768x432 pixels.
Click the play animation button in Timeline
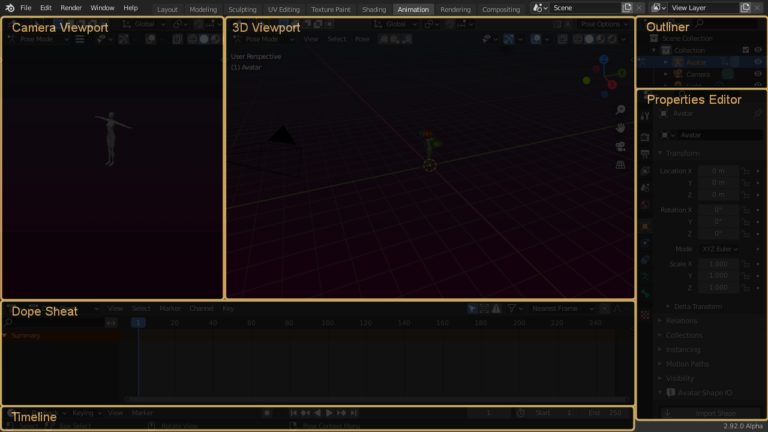click(329, 412)
